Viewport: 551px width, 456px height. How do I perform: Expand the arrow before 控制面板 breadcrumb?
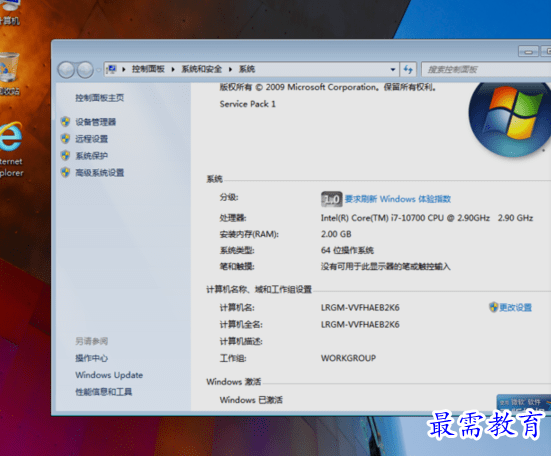(124, 70)
